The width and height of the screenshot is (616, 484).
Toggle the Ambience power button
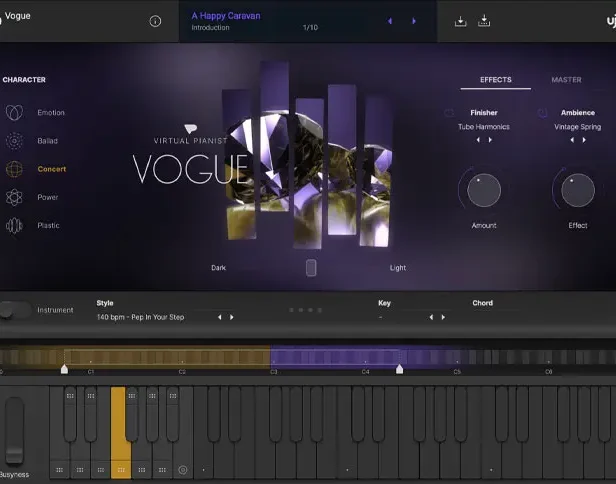(x=542, y=113)
